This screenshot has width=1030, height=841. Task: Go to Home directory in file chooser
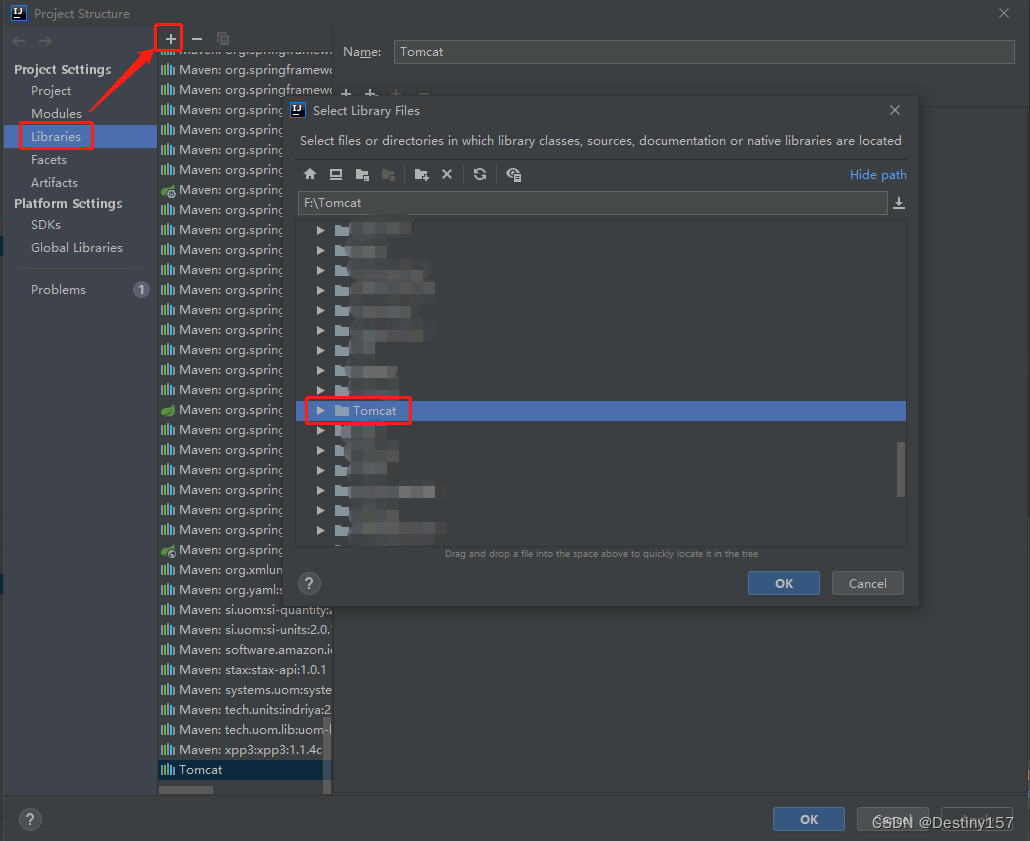tap(310, 174)
